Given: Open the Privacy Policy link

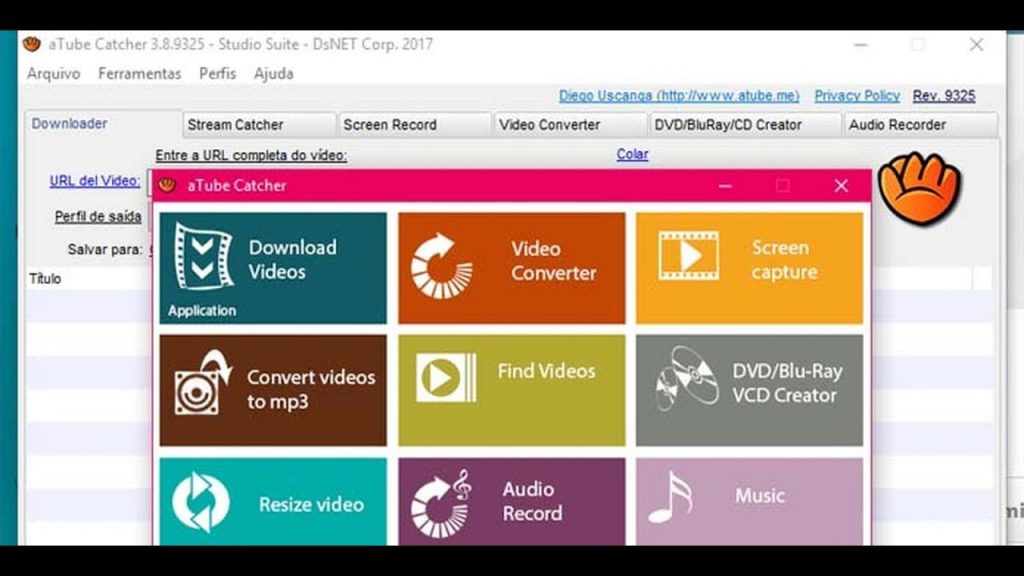Looking at the screenshot, I should pyautogui.click(x=857, y=95).
